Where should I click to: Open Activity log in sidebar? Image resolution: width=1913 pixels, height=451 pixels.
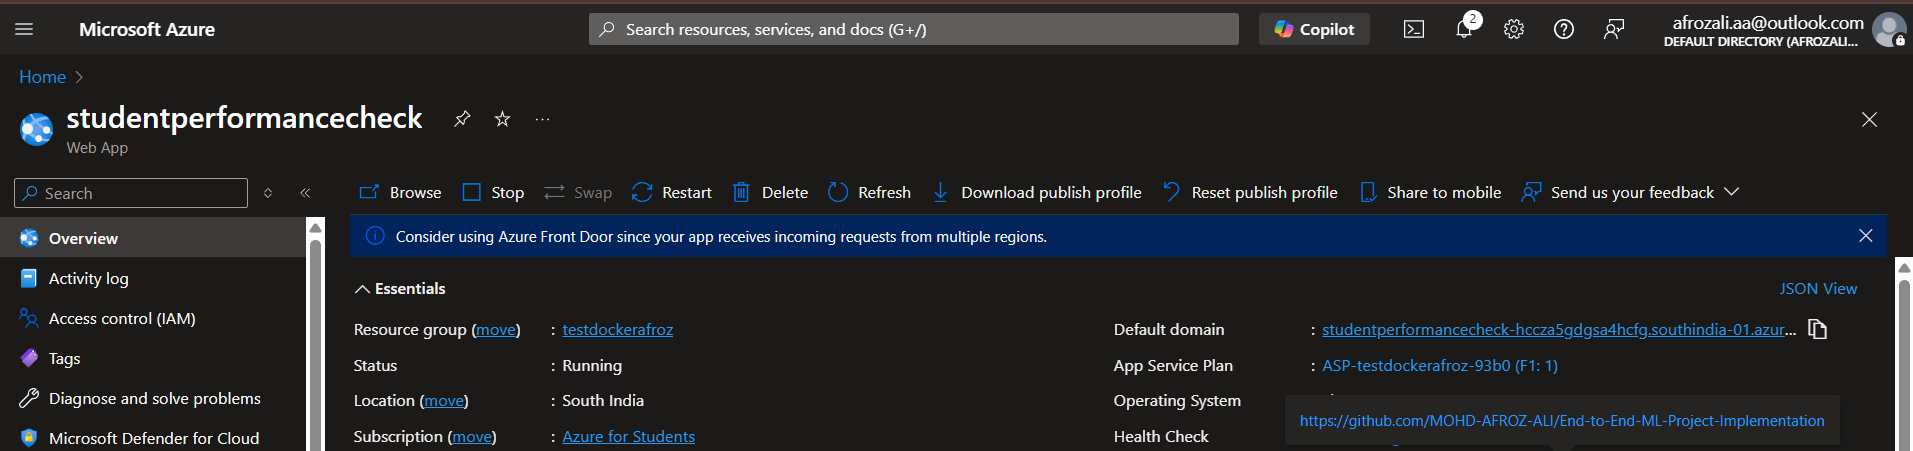(88, 279)
